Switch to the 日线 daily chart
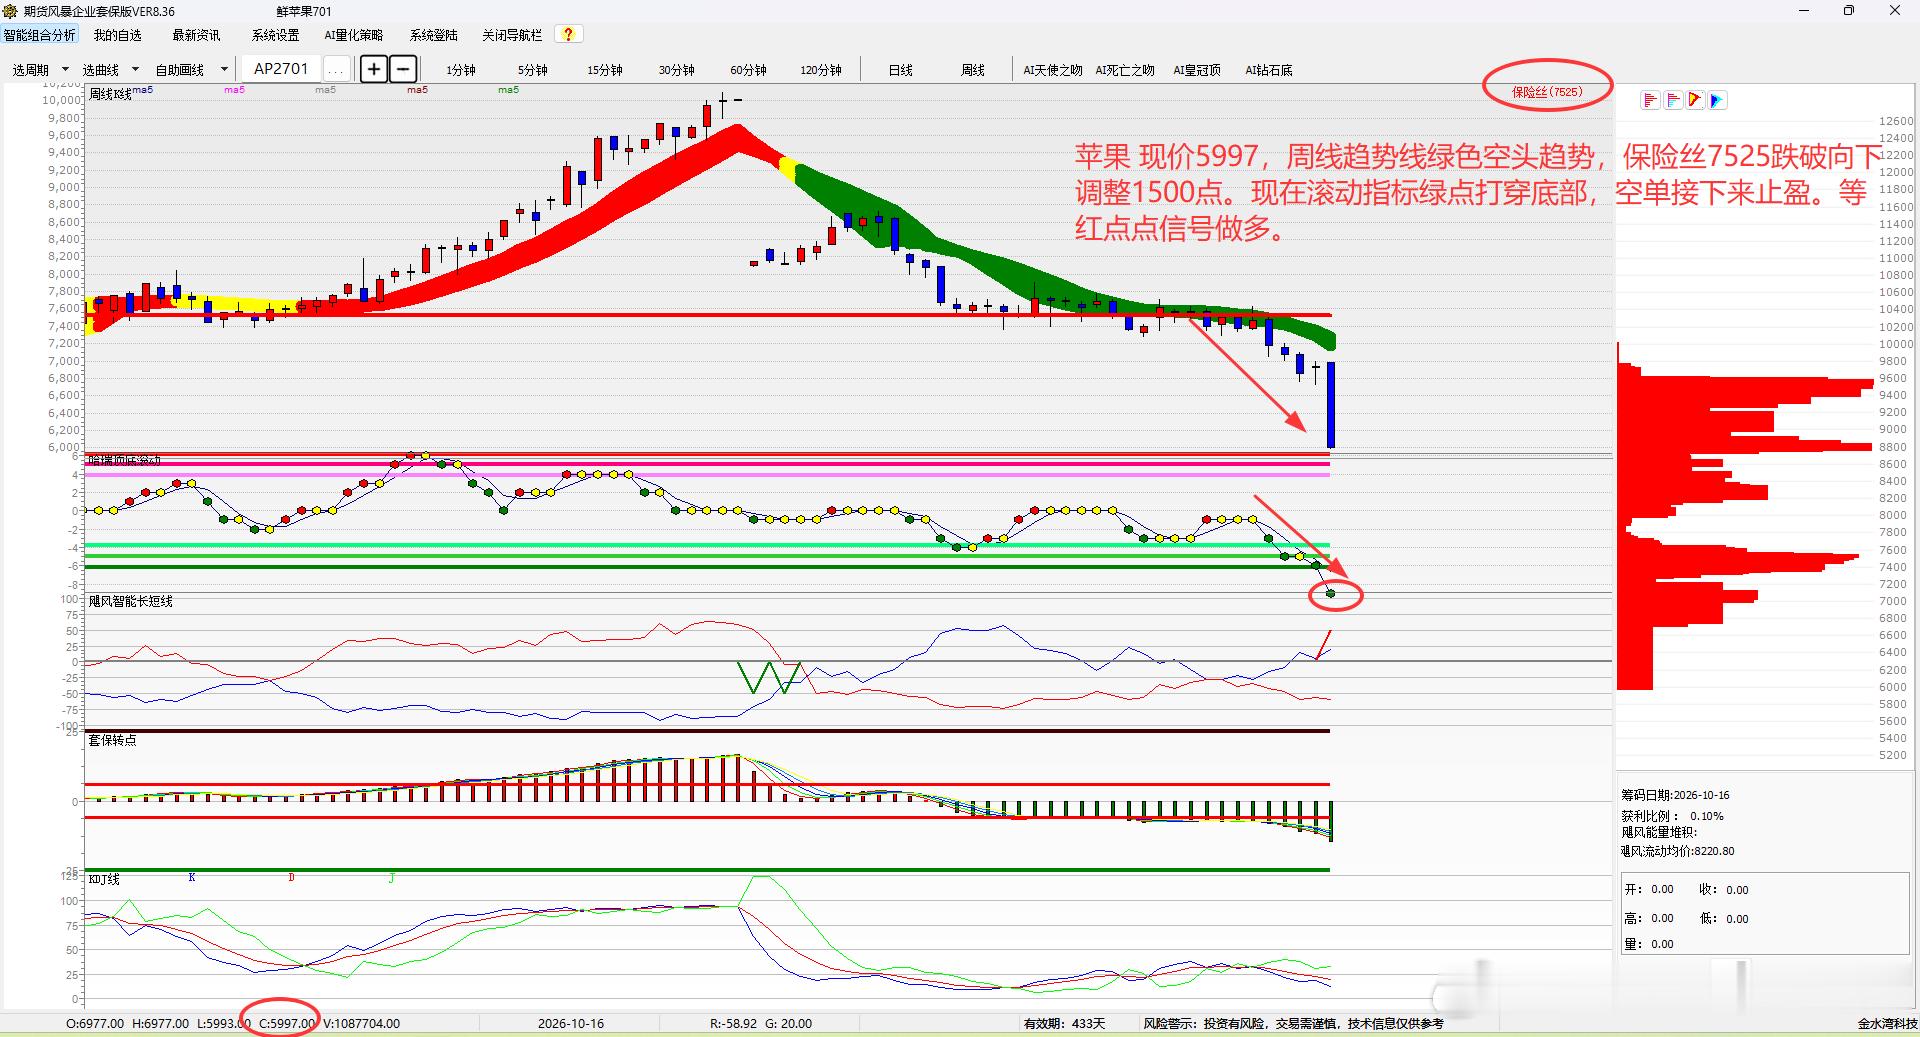This screenshot has height=1037, width=1920. [901, 70]
